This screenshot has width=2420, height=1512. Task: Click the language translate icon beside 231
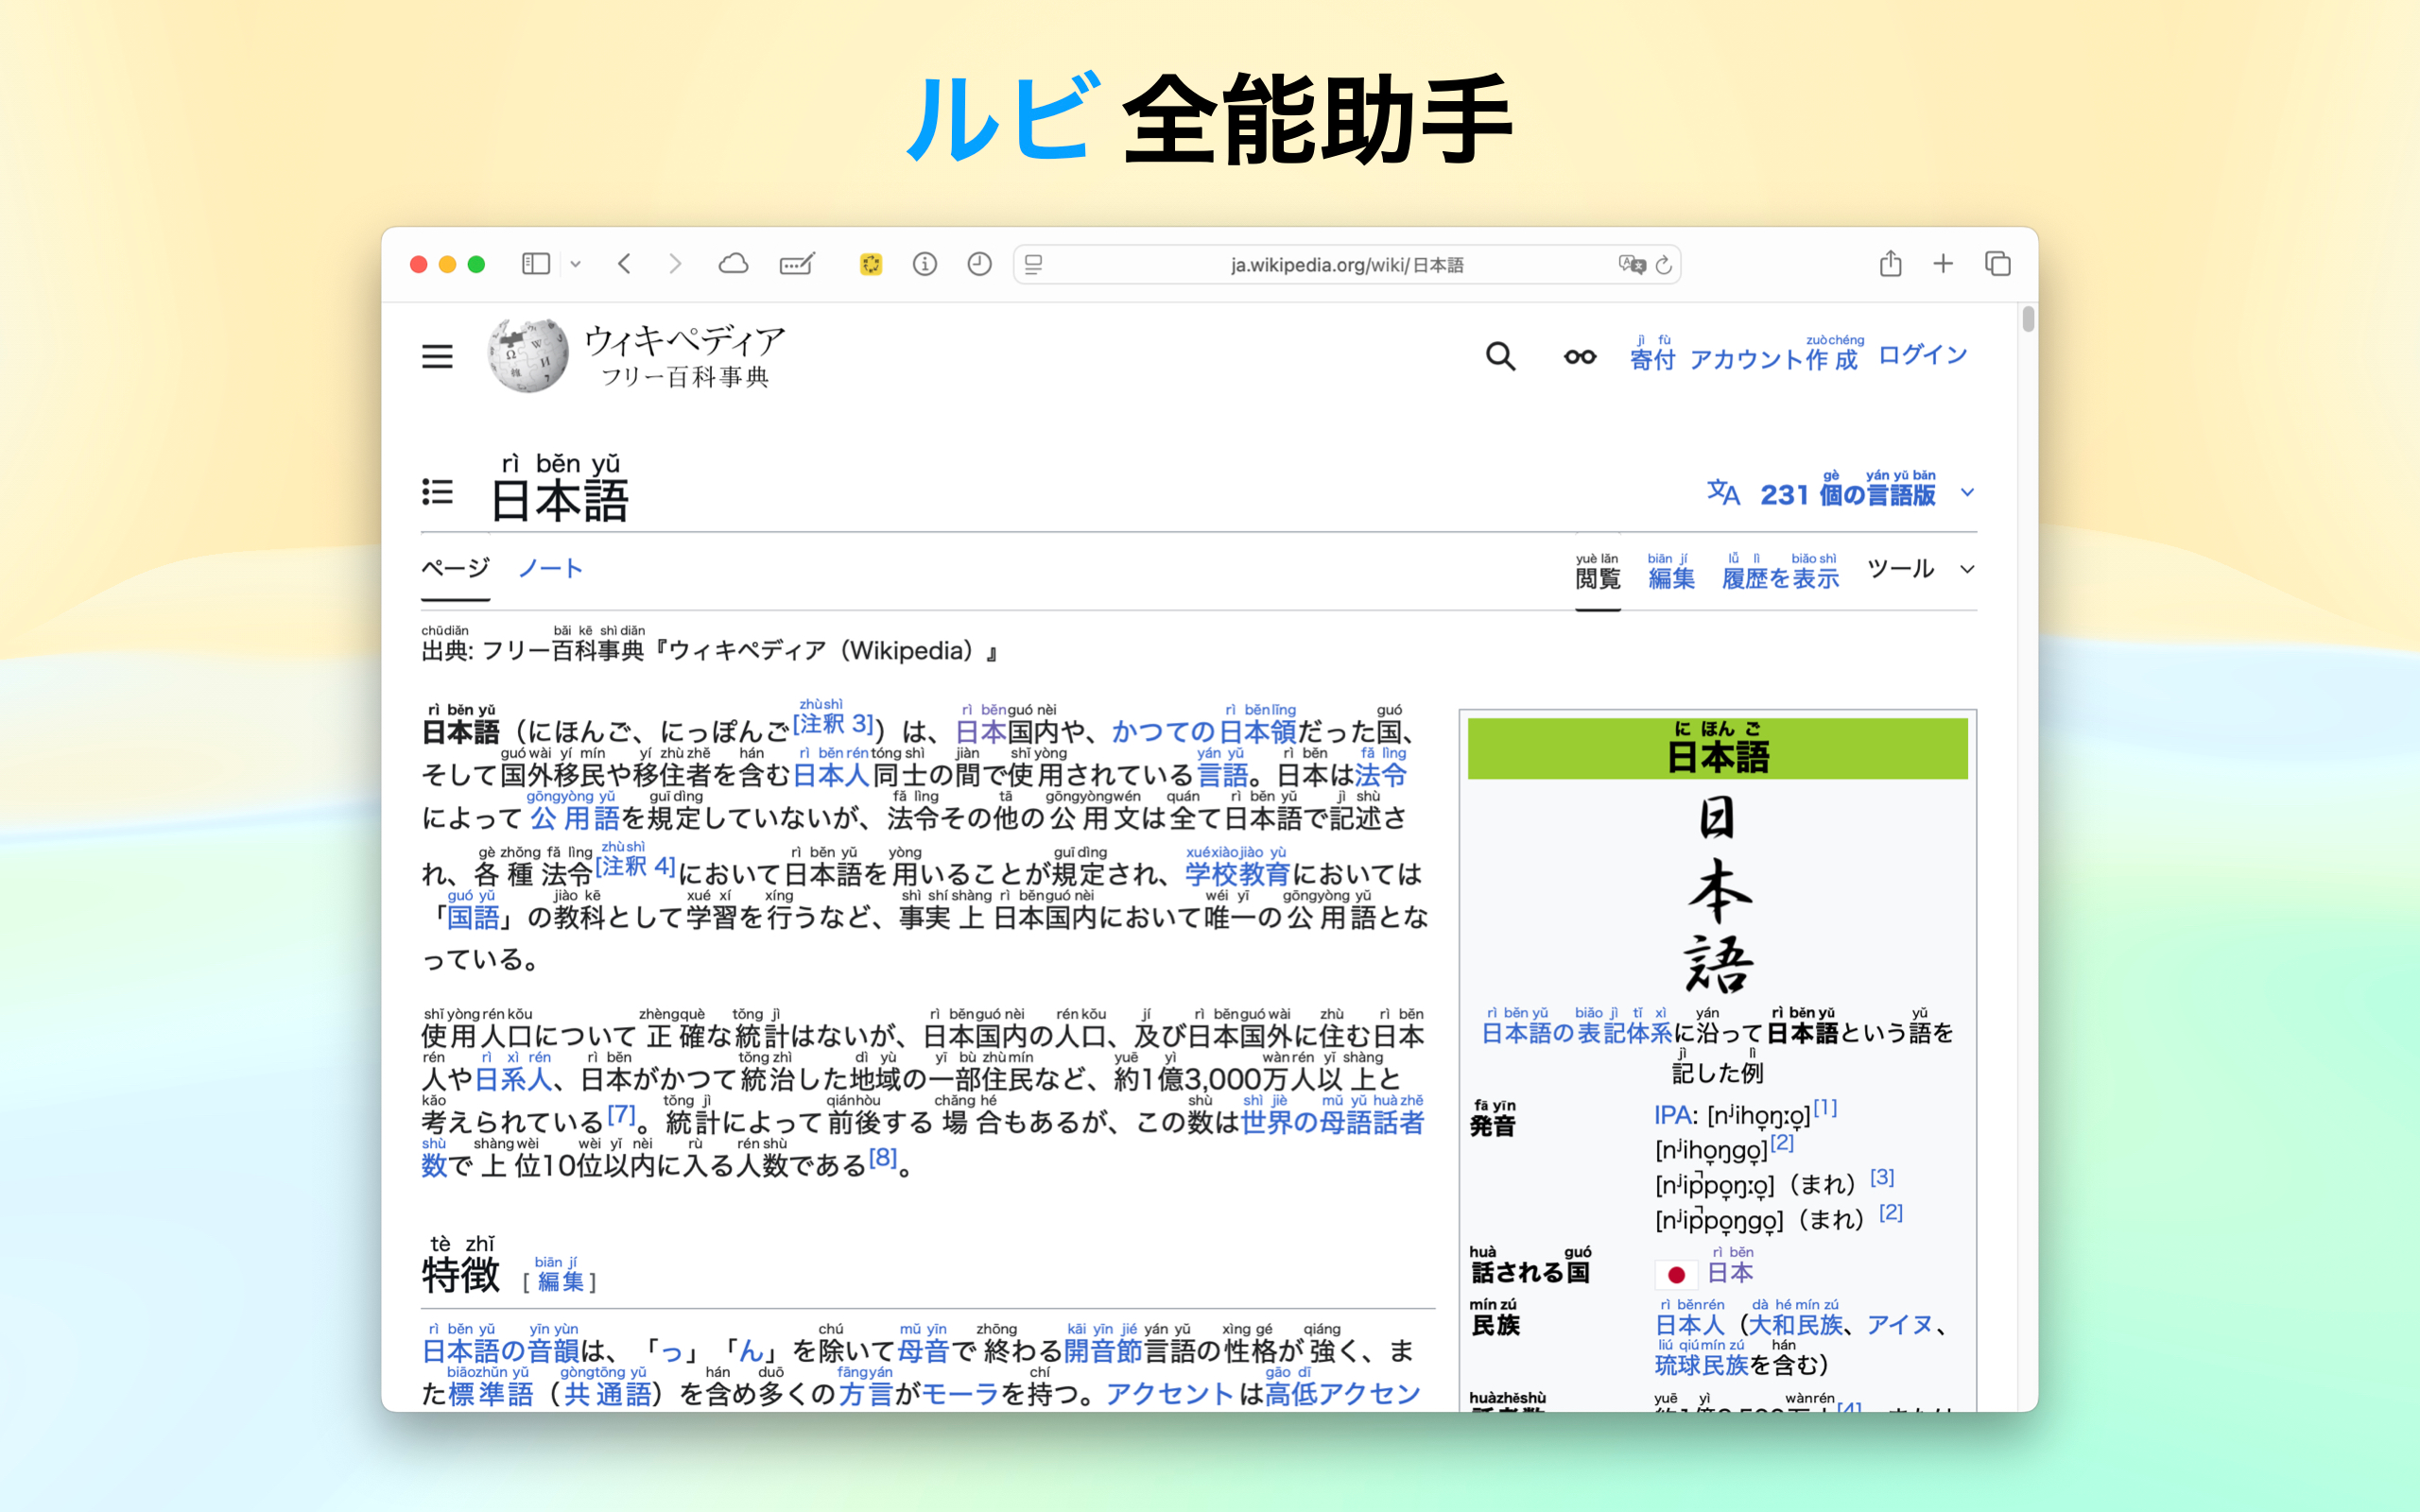[1723, 492]
